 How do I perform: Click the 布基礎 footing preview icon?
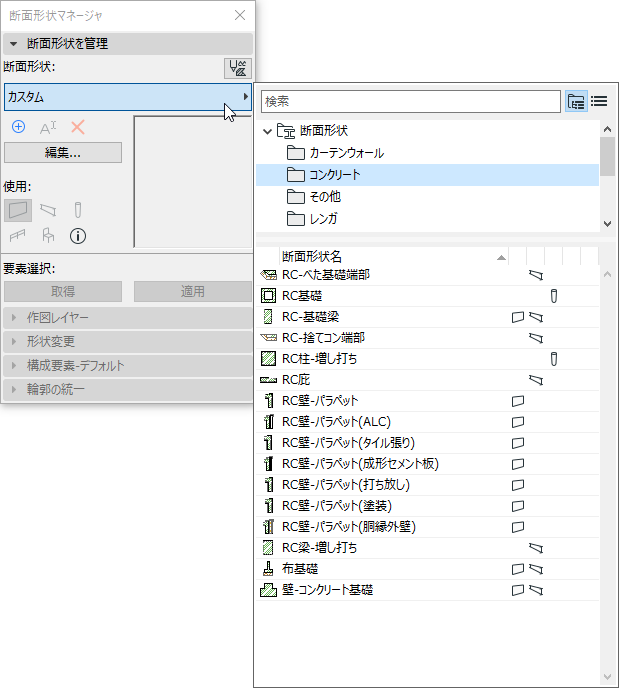click(268, 569)
